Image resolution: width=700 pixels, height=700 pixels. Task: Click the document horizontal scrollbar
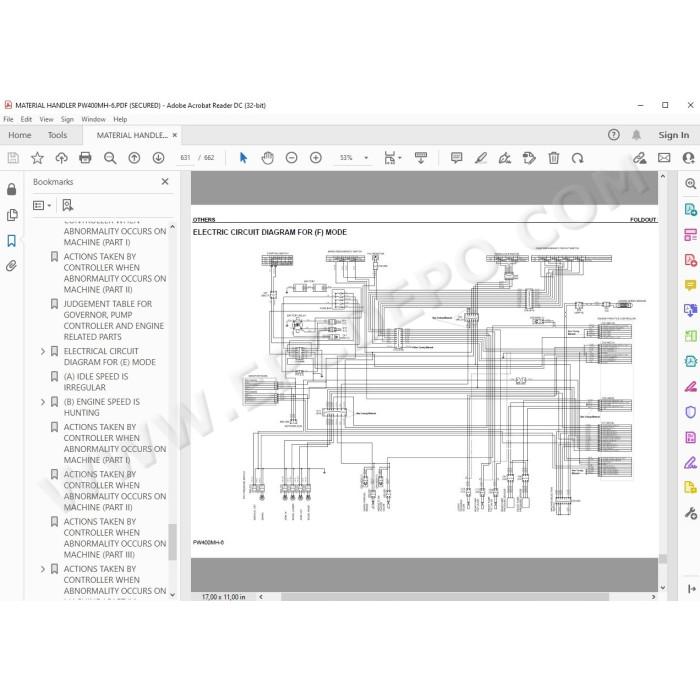pos(445,597)
